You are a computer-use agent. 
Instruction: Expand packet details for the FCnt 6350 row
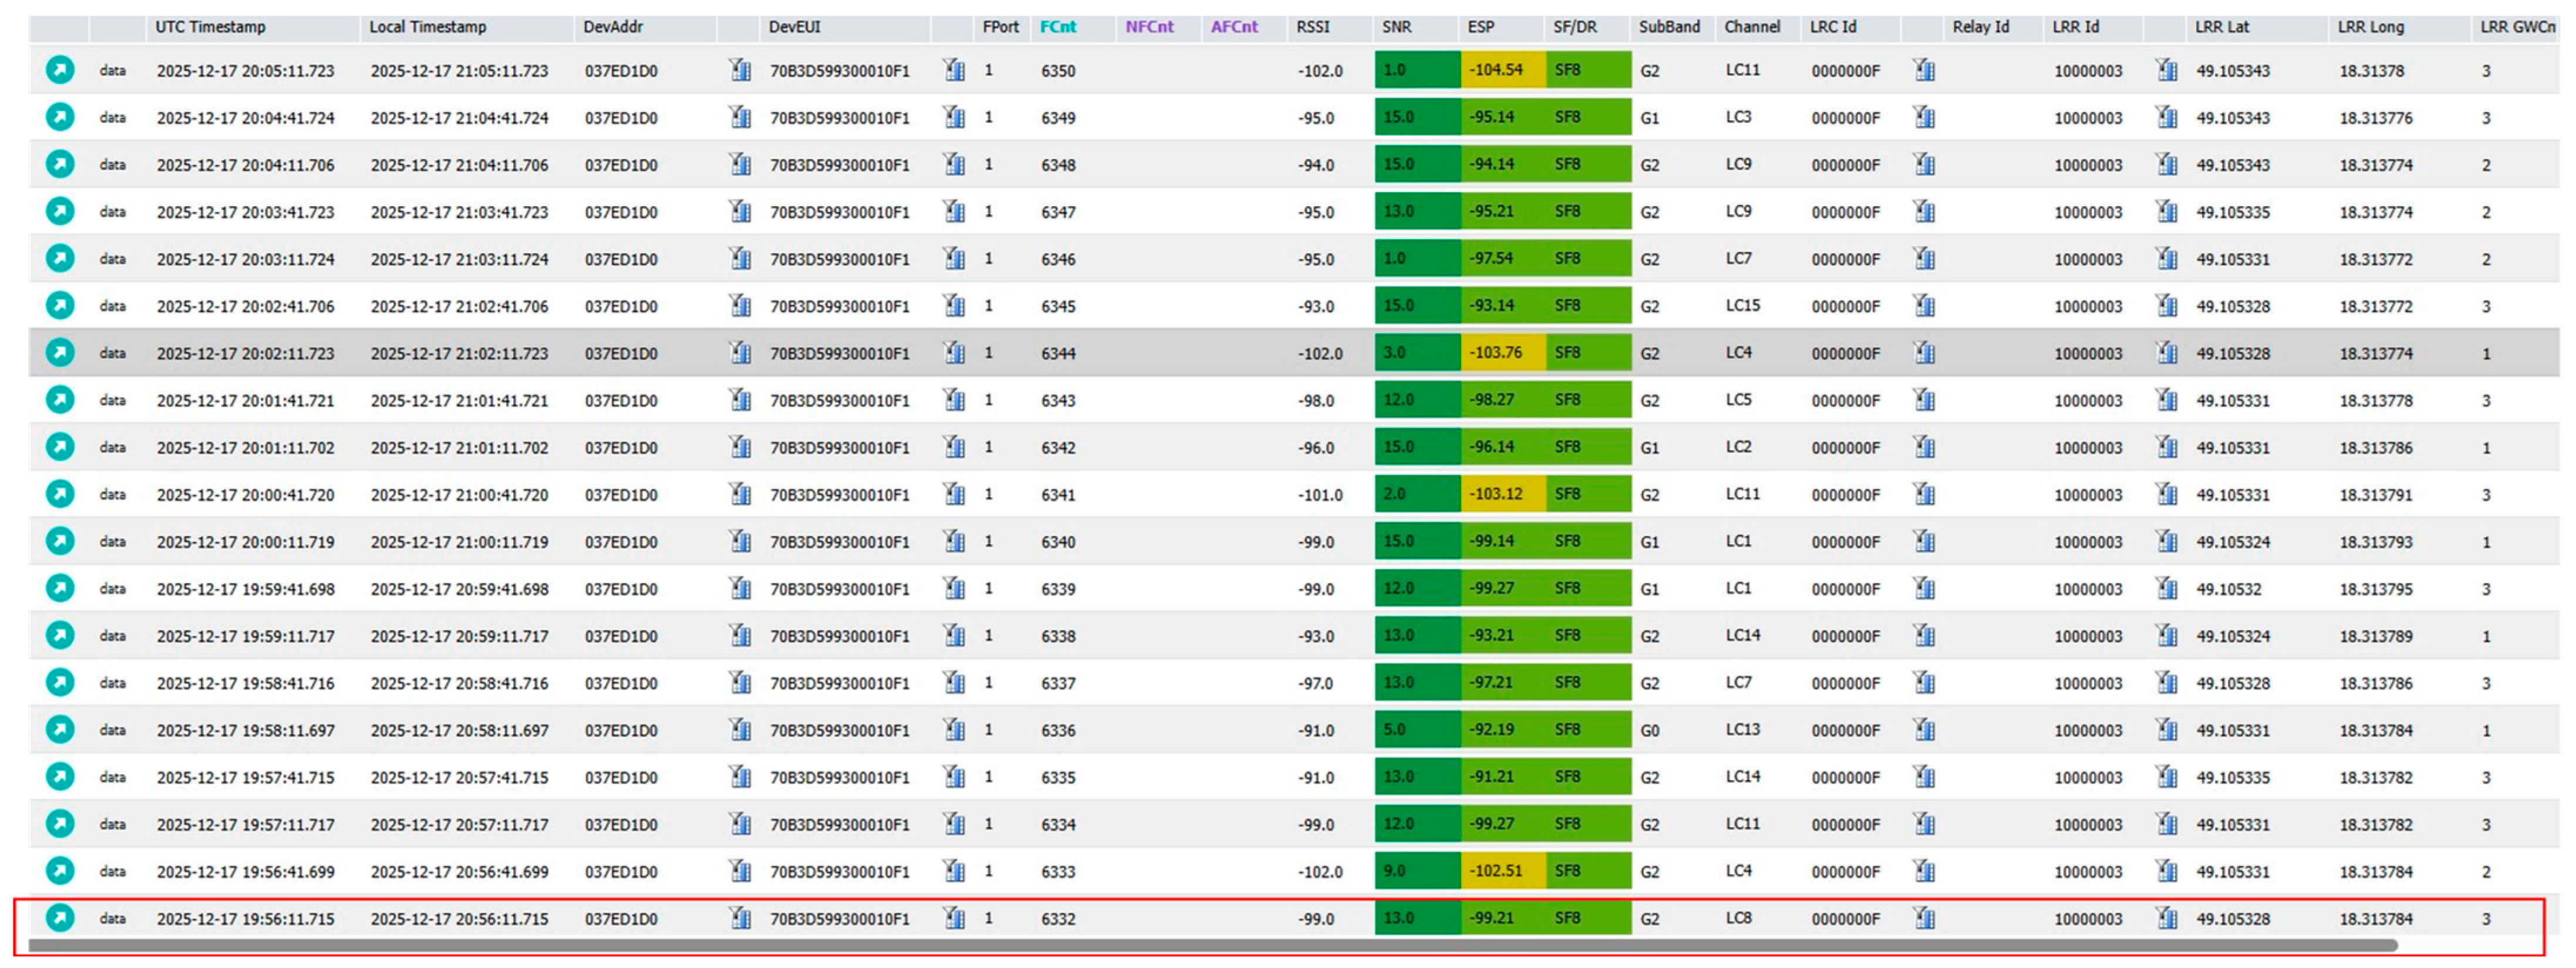[x=60, y=70]
